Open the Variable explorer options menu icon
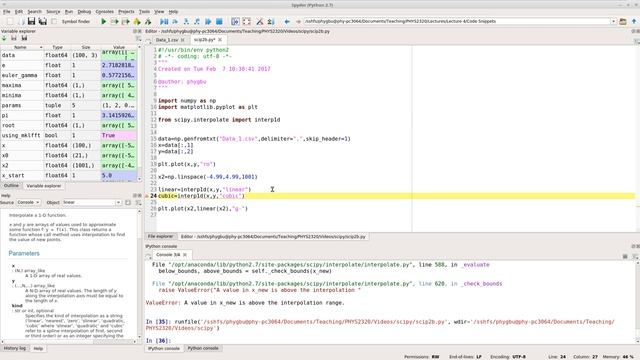Viewport: 640px width, 360px height. (x=138, y=38)
